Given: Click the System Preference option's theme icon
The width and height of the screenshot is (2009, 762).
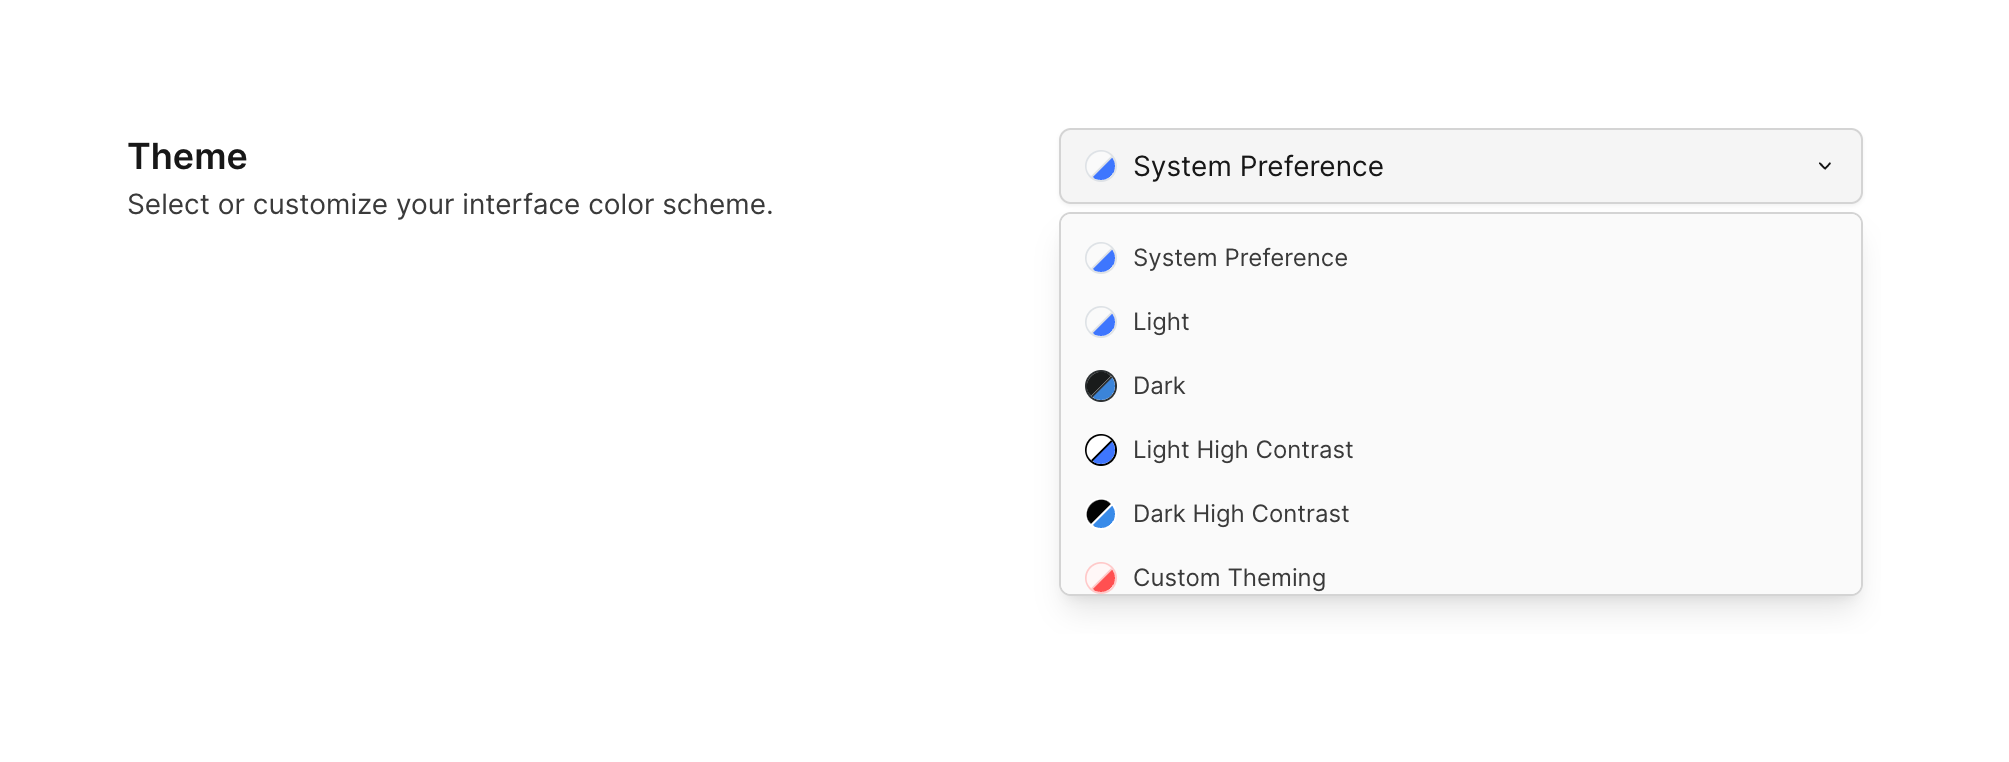Looking at the screenshot, I should pos(1101,258).
